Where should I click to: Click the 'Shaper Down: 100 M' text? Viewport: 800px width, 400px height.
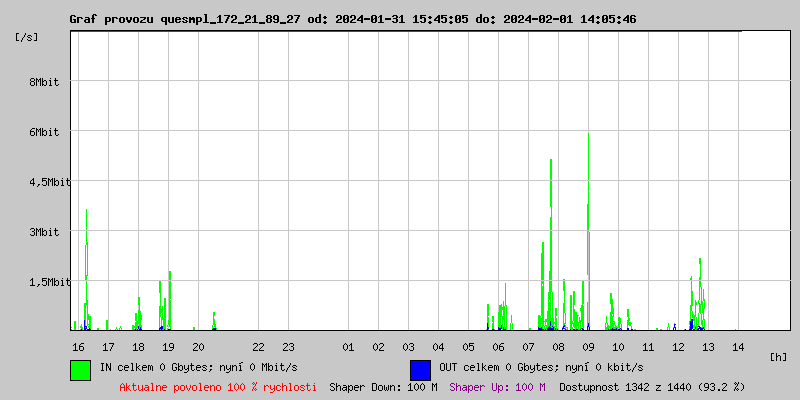pyautogui.click(x=383, y=386)
